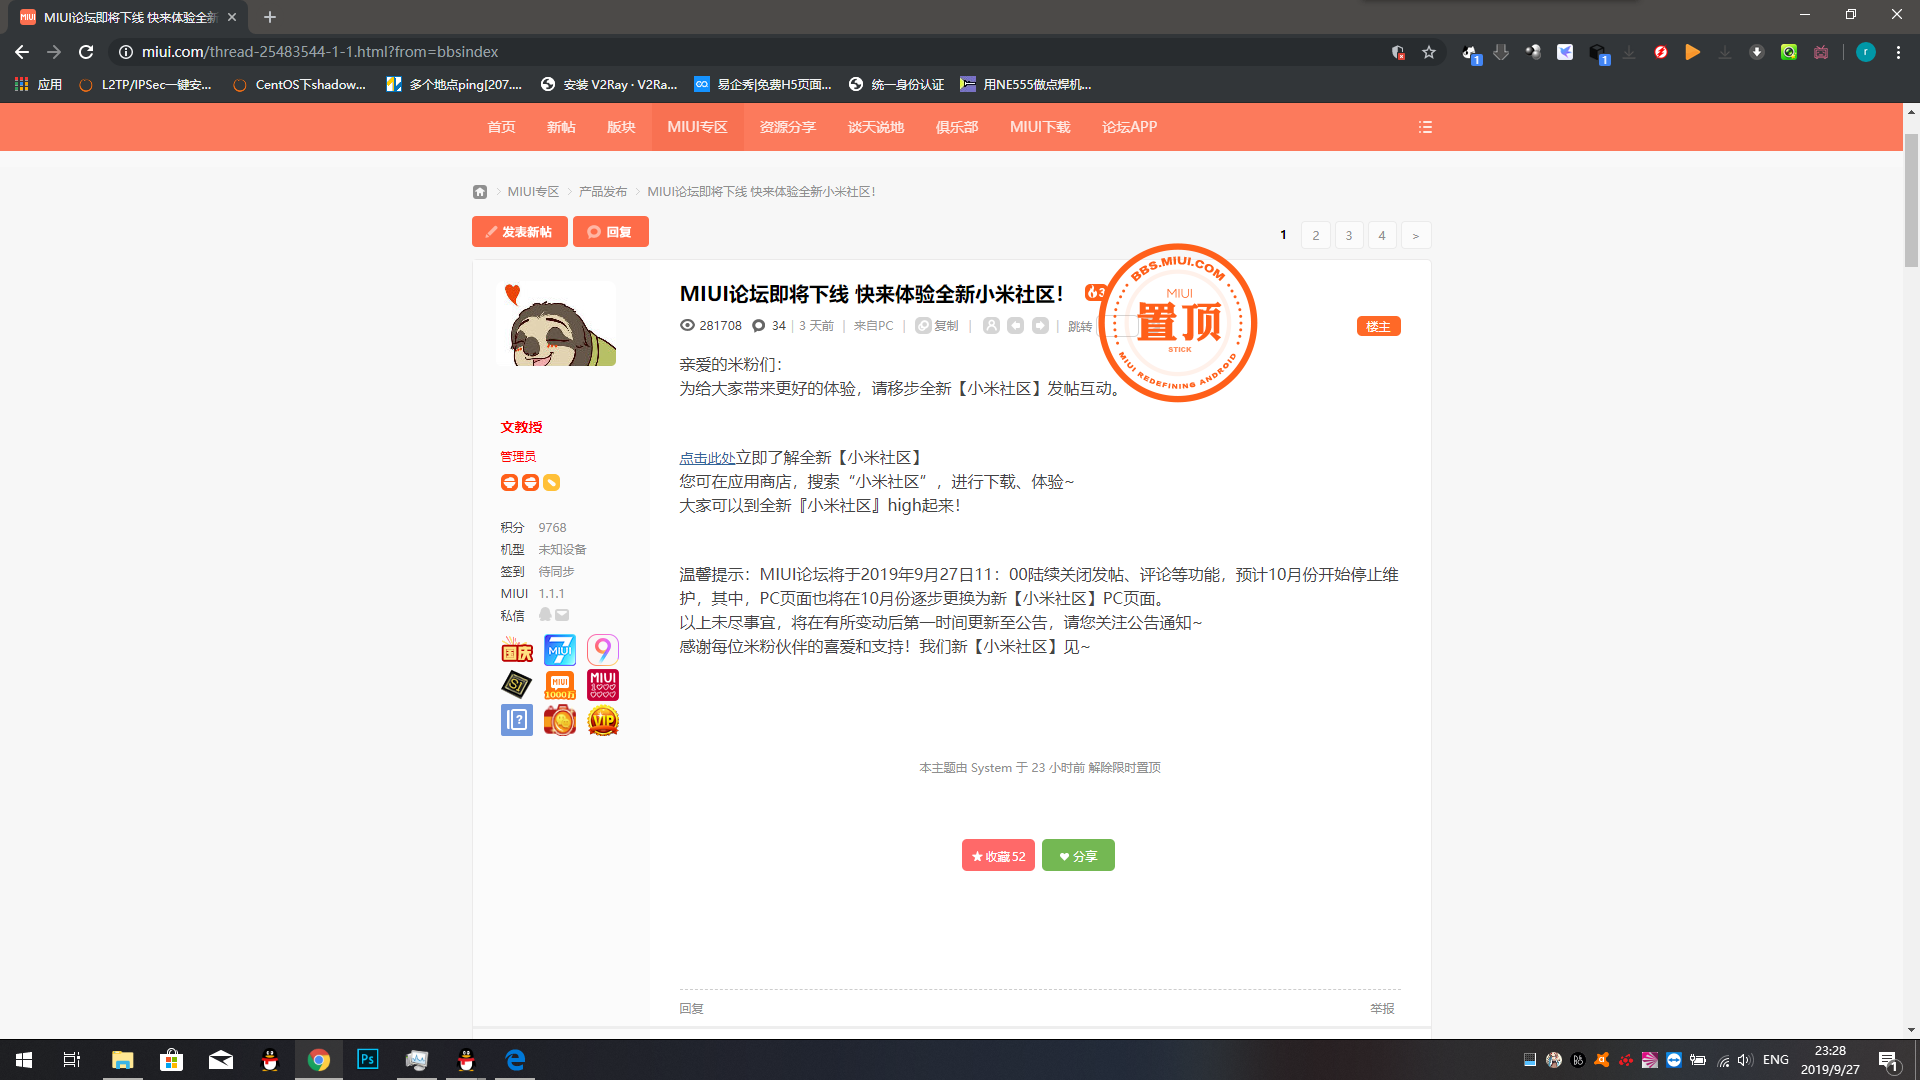Go to page 2 of the thread
Viewport: 1920px width, 1080px height.
pyautogui.click(x=1315, y=236)
